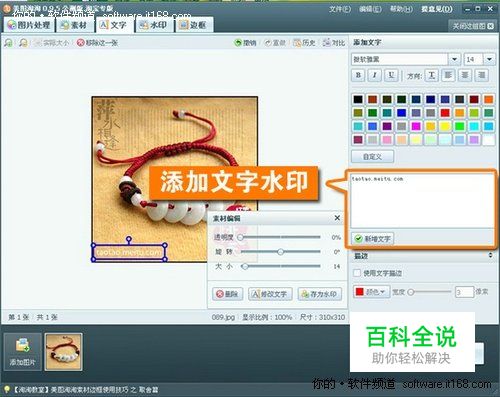Click the zoom in magnifier icon
Viewport: 500px width, 397px height.
tap(9, 43)
